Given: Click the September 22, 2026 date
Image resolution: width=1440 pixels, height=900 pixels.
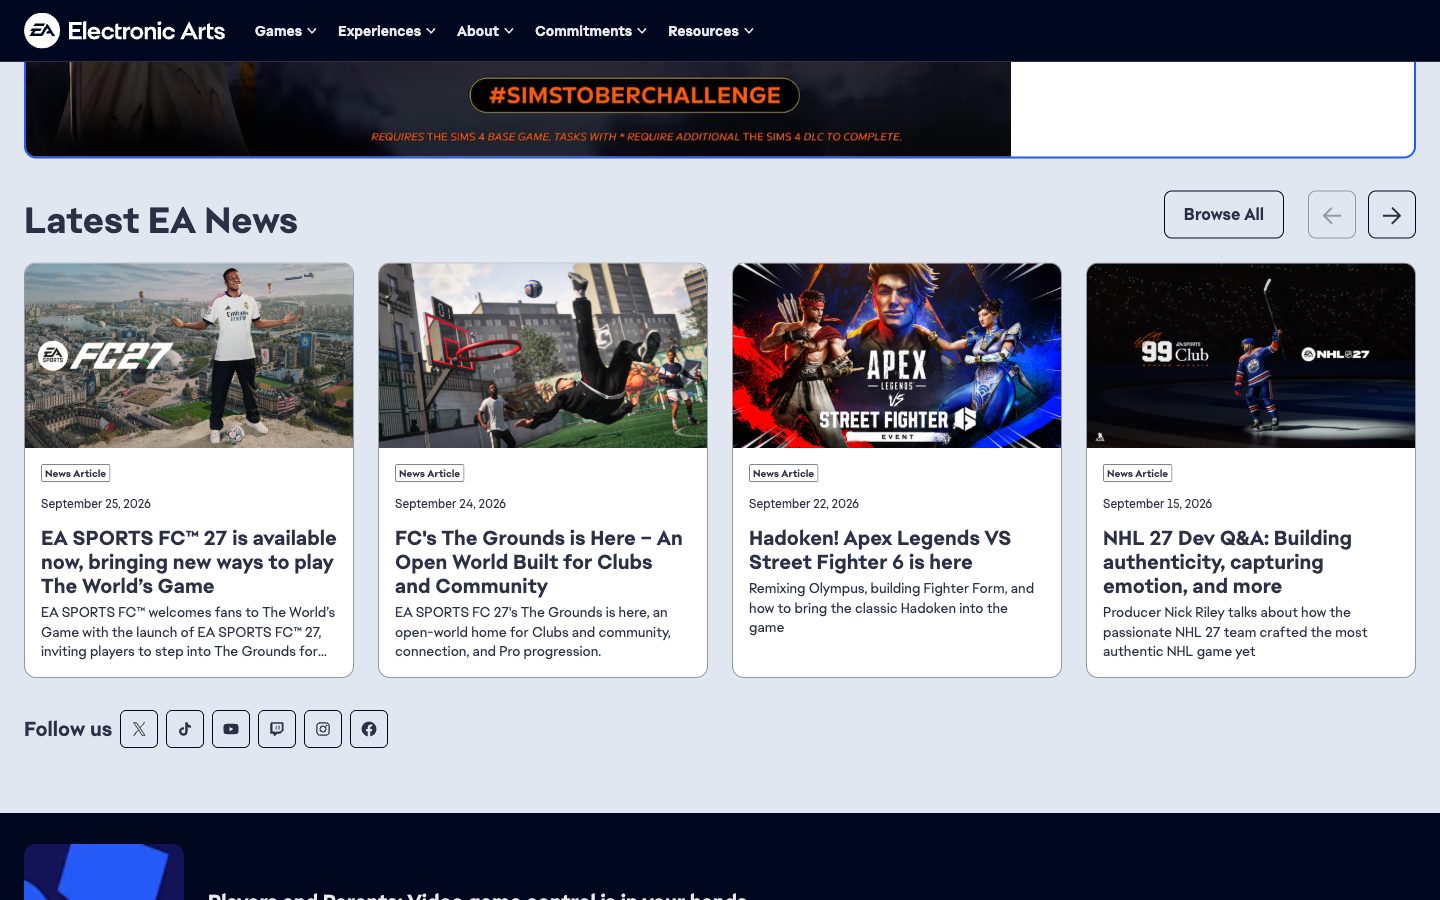Looking at the screenshot, I should point(804,504).
